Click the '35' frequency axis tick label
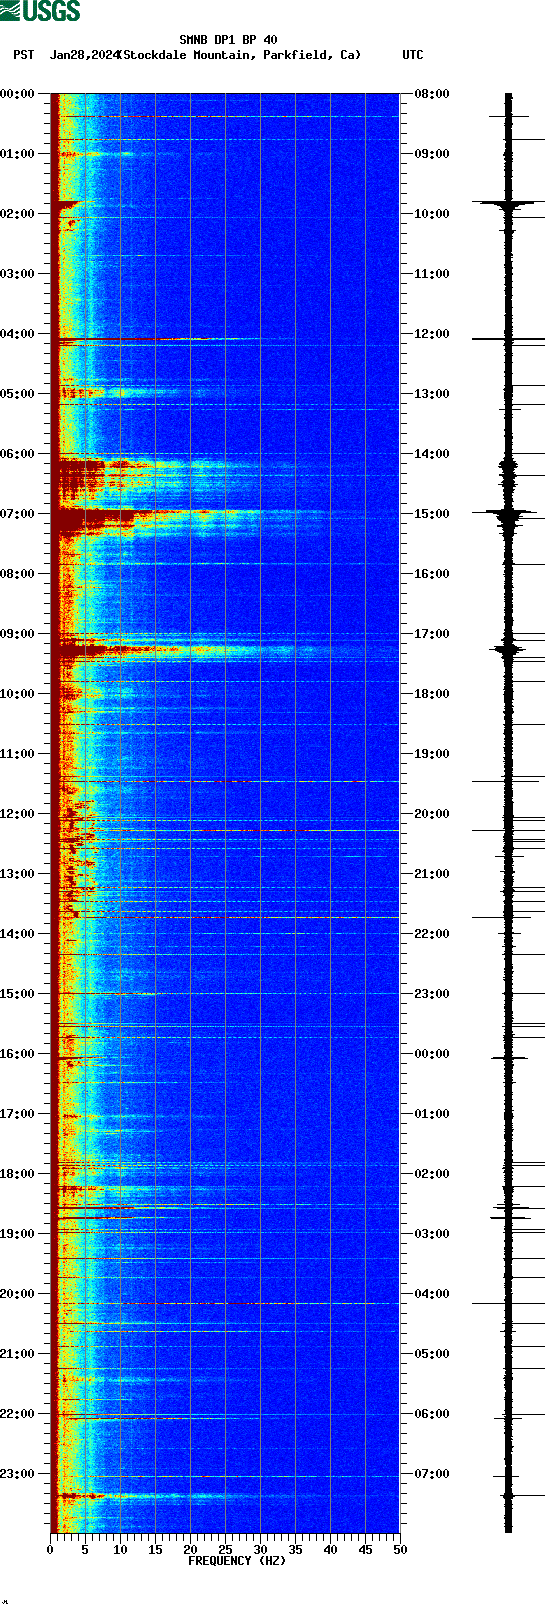 (295, 1550)
